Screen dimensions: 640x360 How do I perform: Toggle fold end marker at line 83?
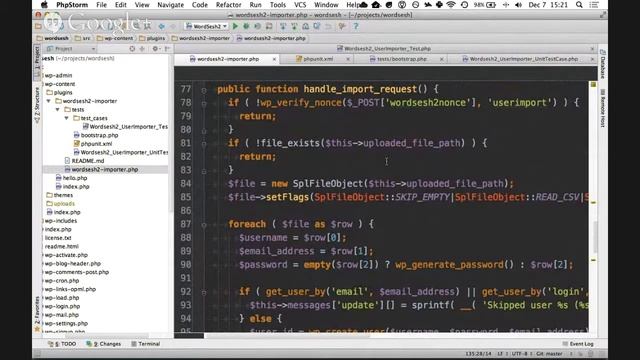(x=204, y=171)
